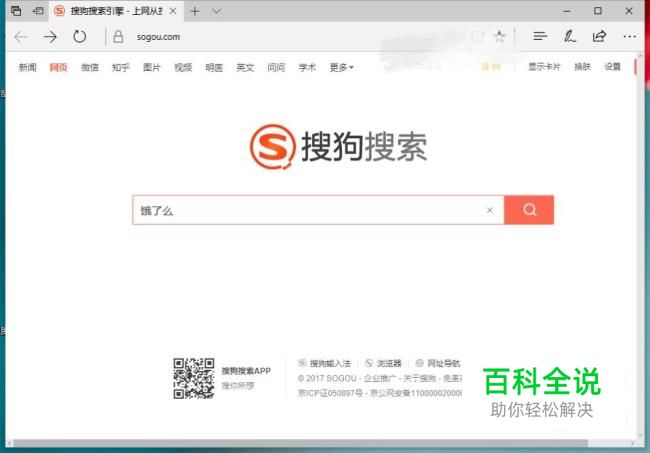This screenshot has height=453, width=650.
Task: Open the Hub favorites list icon
Action: 540,36
